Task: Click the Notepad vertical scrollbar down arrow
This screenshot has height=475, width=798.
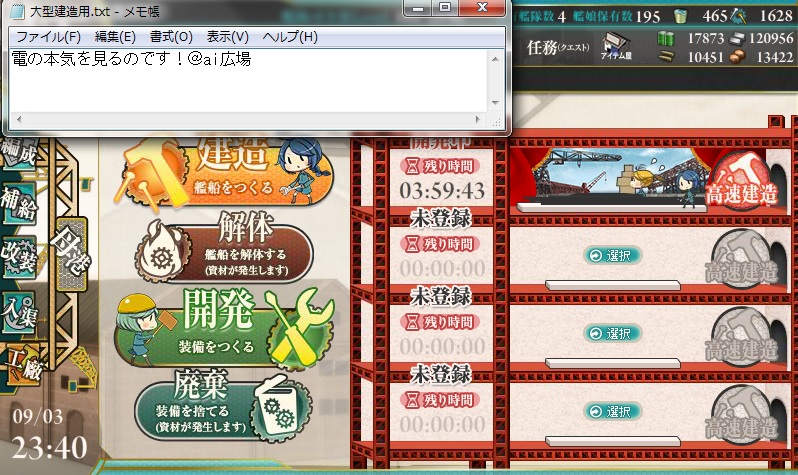Action: point(495,103)
